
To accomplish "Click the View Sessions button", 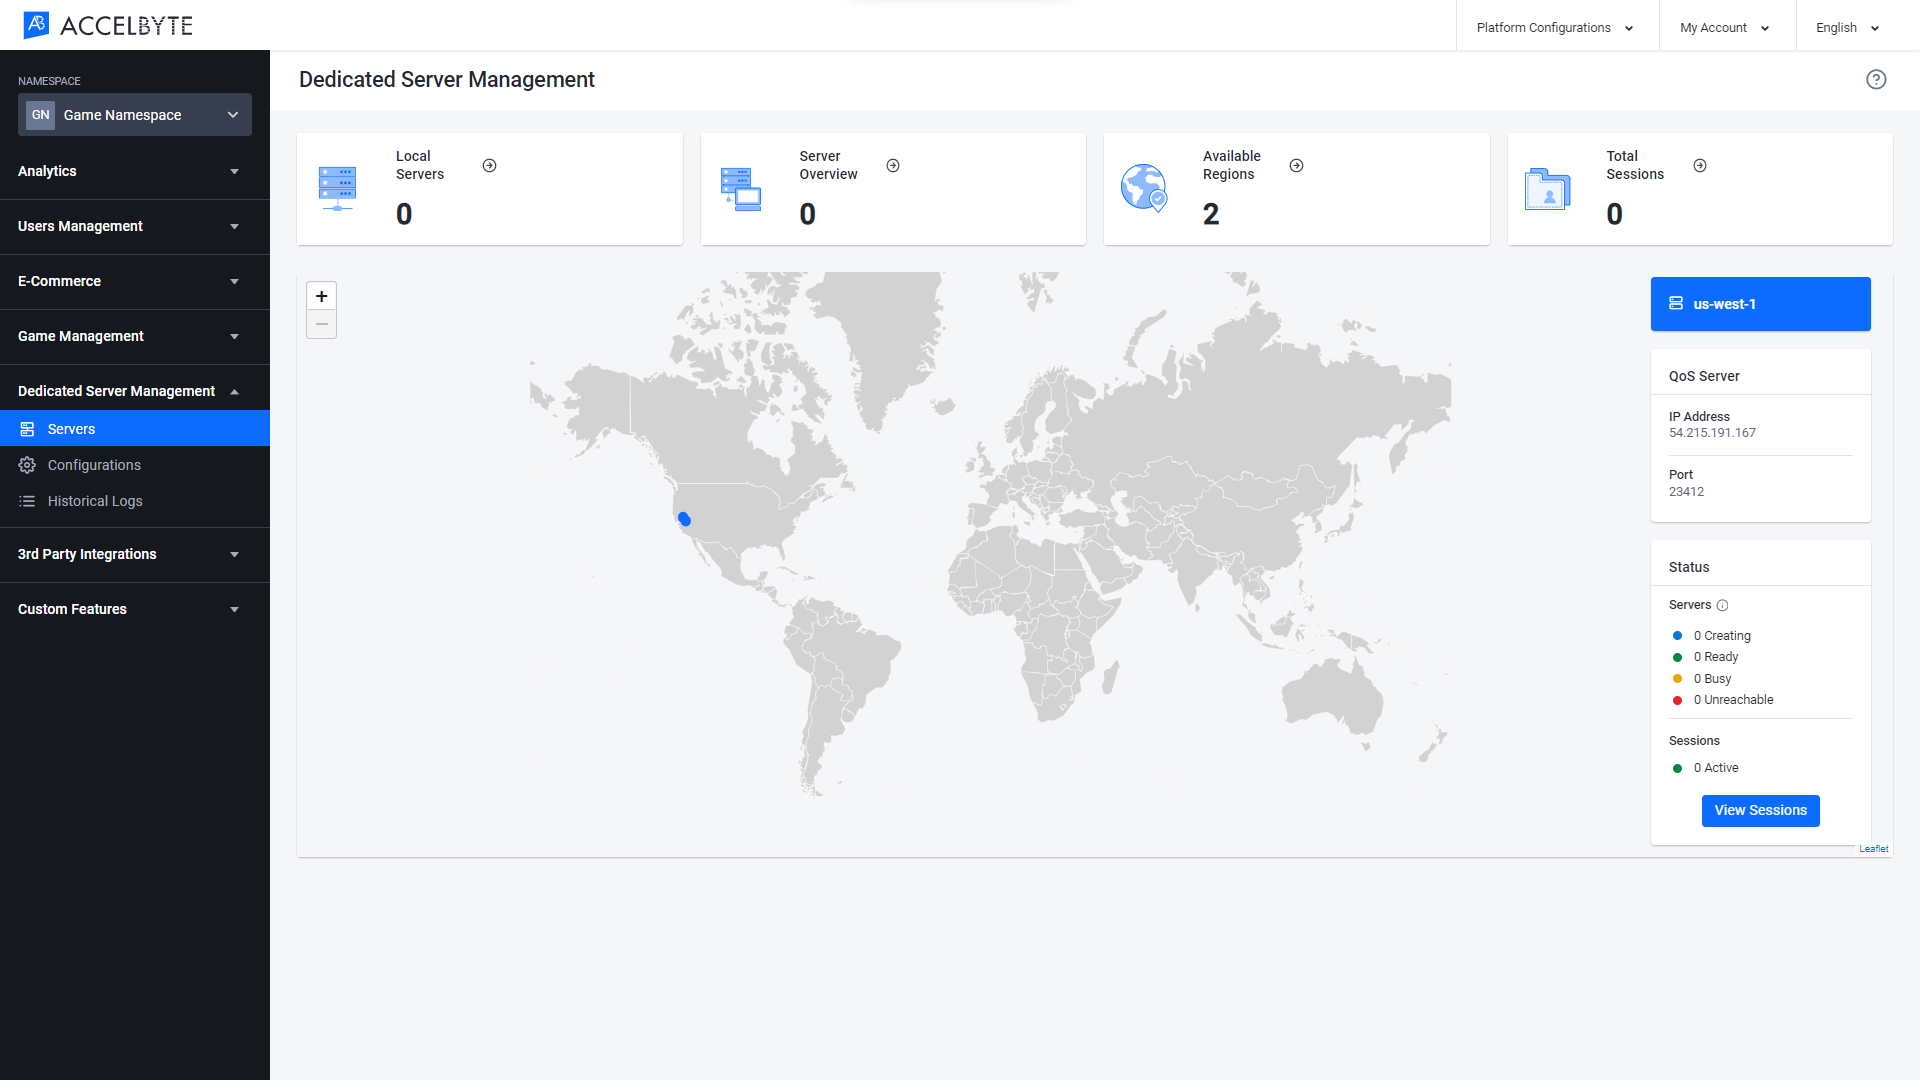I will [x=1760, y=811].
